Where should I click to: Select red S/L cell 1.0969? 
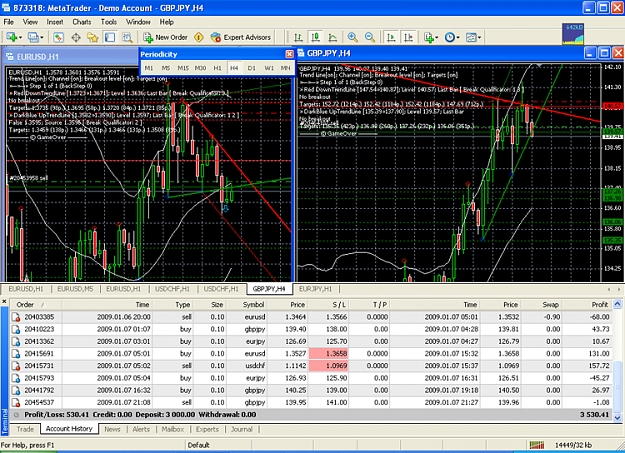(x=328, y=366)
